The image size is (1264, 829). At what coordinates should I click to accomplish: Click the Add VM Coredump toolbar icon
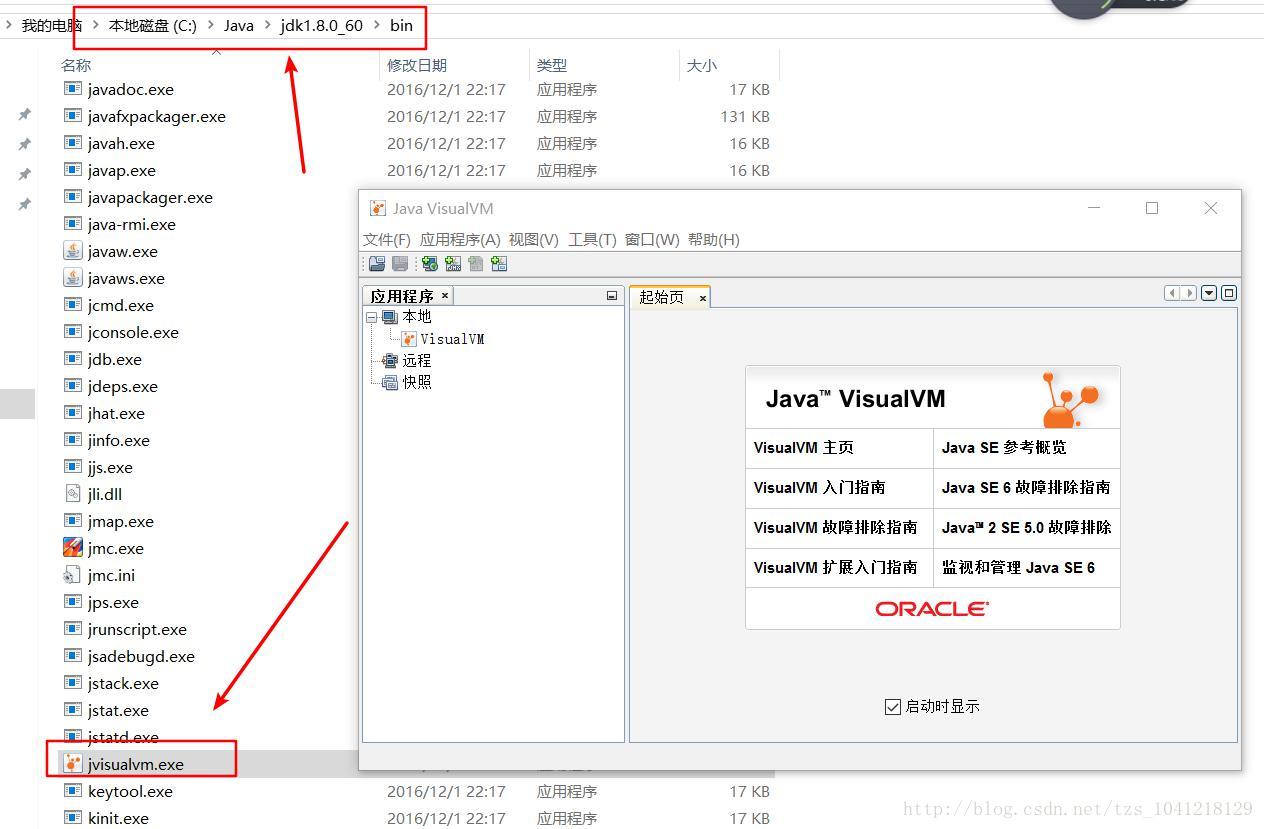pyautogui.click(x=476, y=264)
